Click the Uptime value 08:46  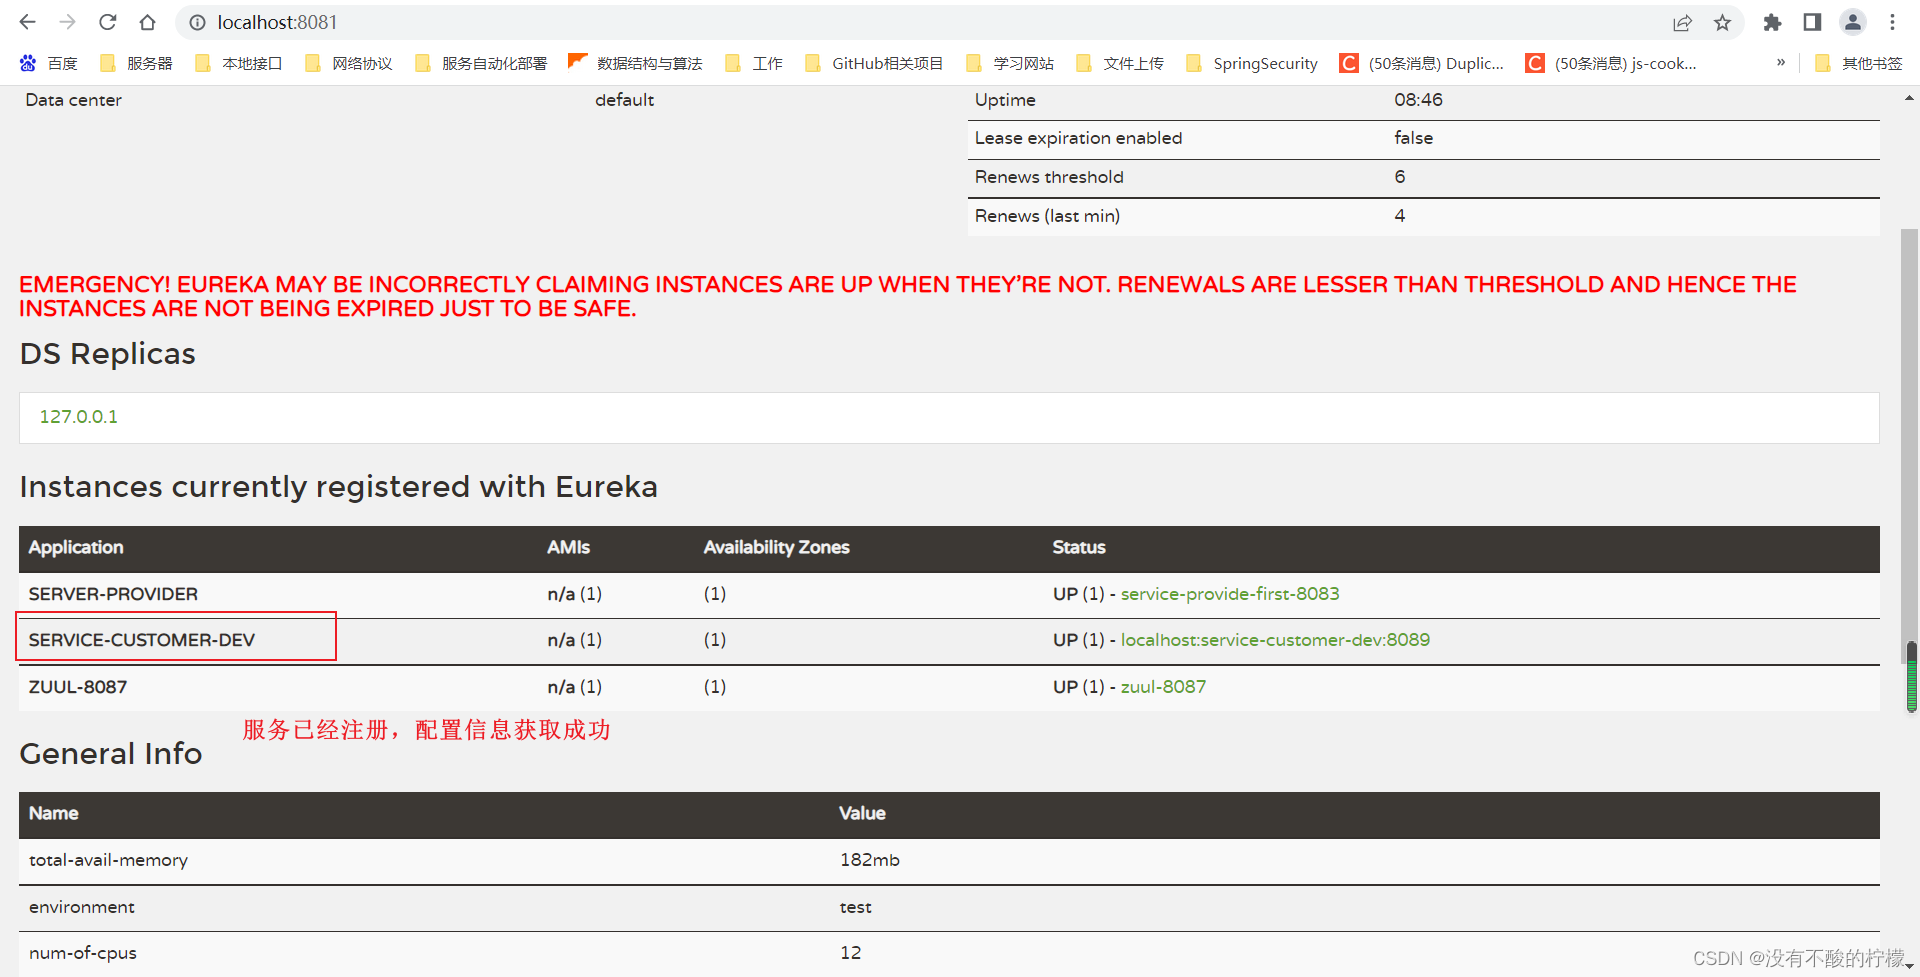(1418, 100)
